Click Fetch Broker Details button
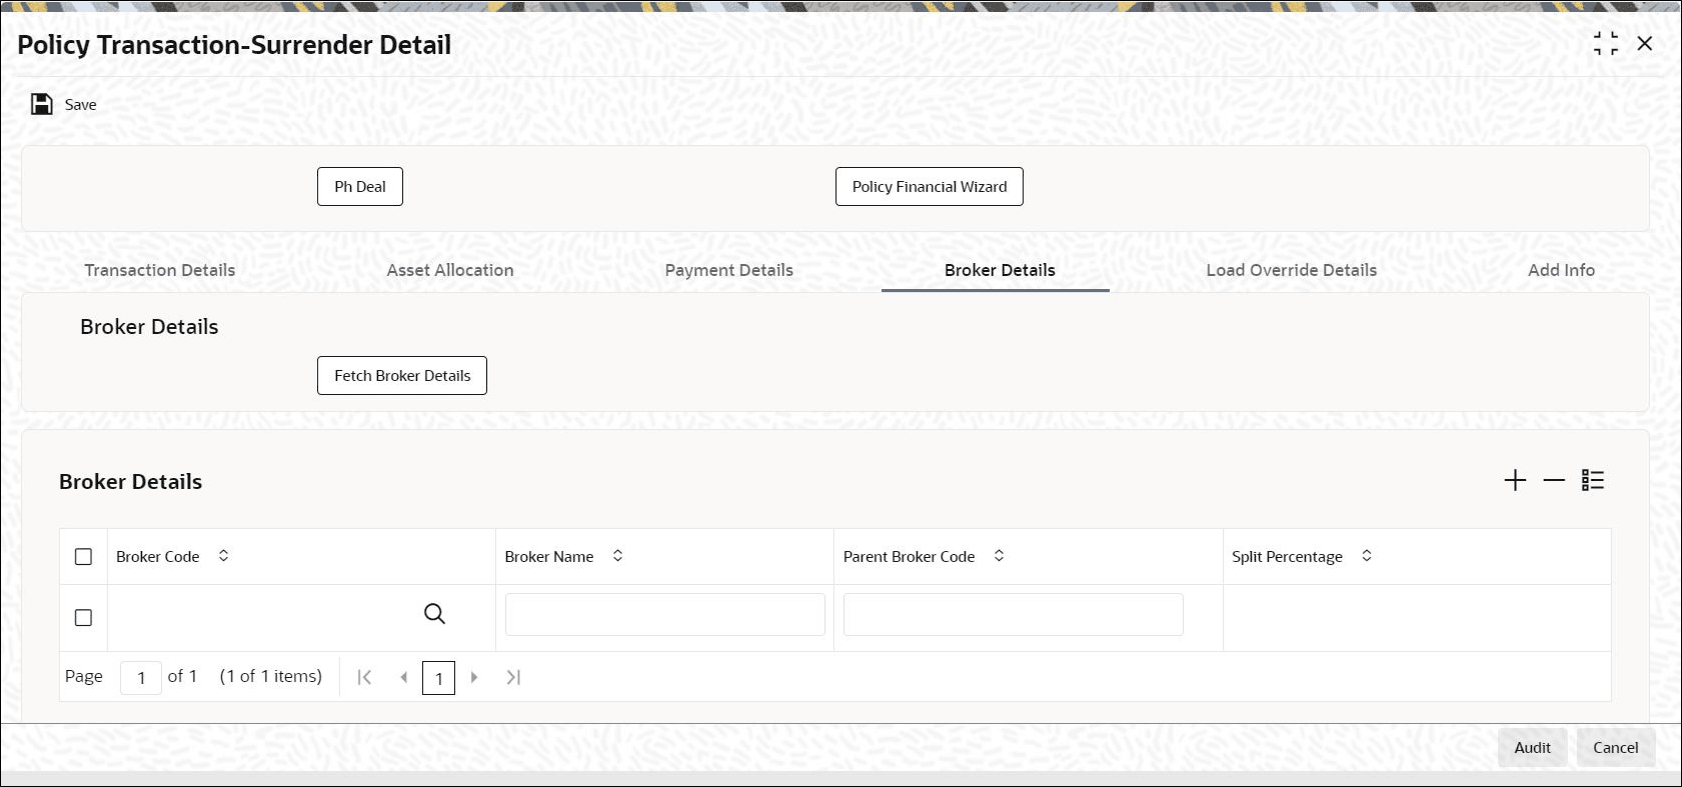The width and height of the screenshot is (1682, 787). tap(402, 376)
